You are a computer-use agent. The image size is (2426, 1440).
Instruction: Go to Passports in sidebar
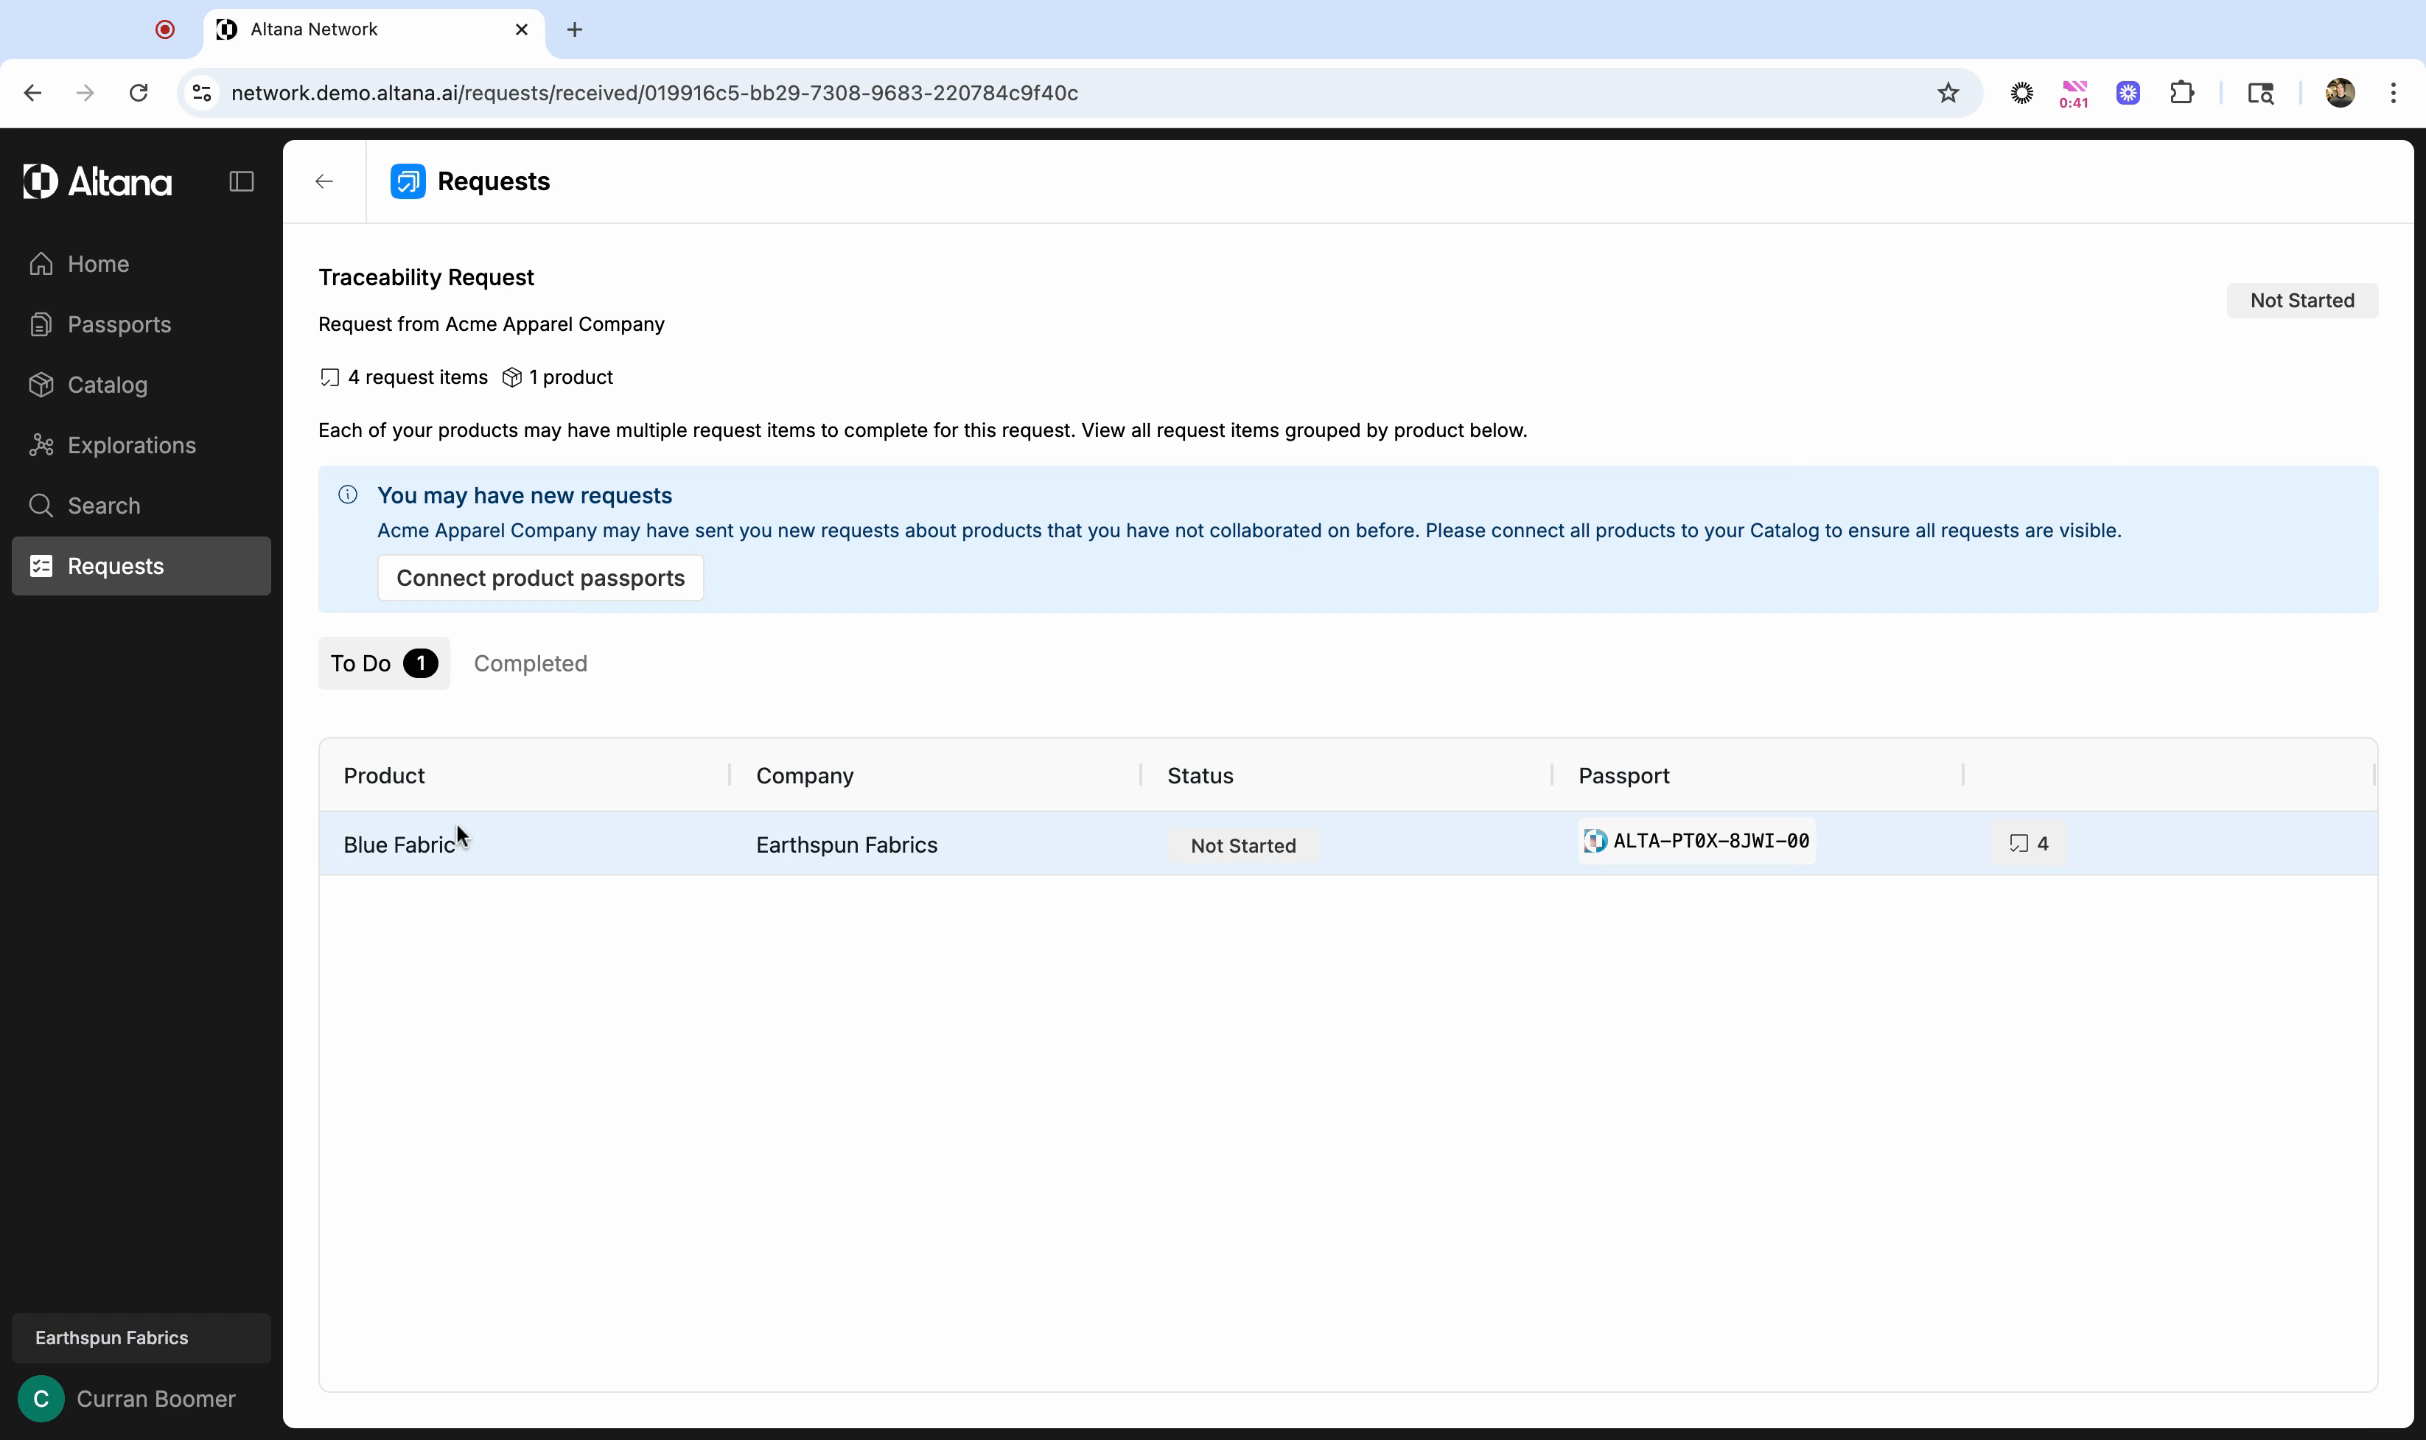coord(119,324)
